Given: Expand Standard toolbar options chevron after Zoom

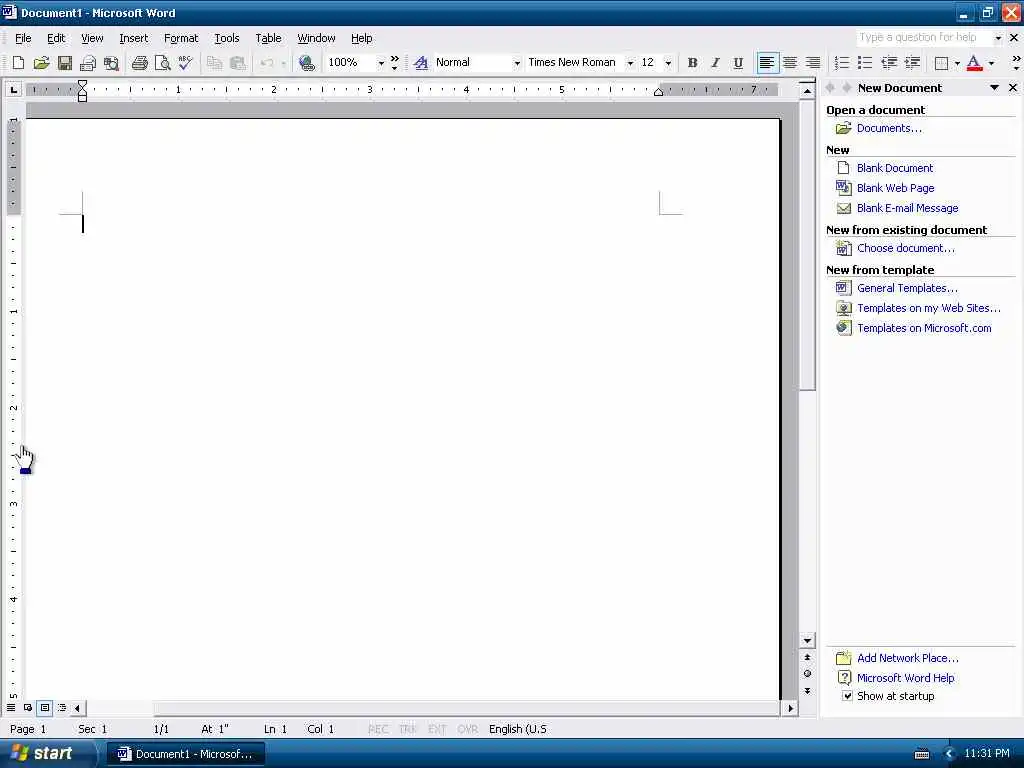Looking at the screenshot, I should [x=394, y=63].
